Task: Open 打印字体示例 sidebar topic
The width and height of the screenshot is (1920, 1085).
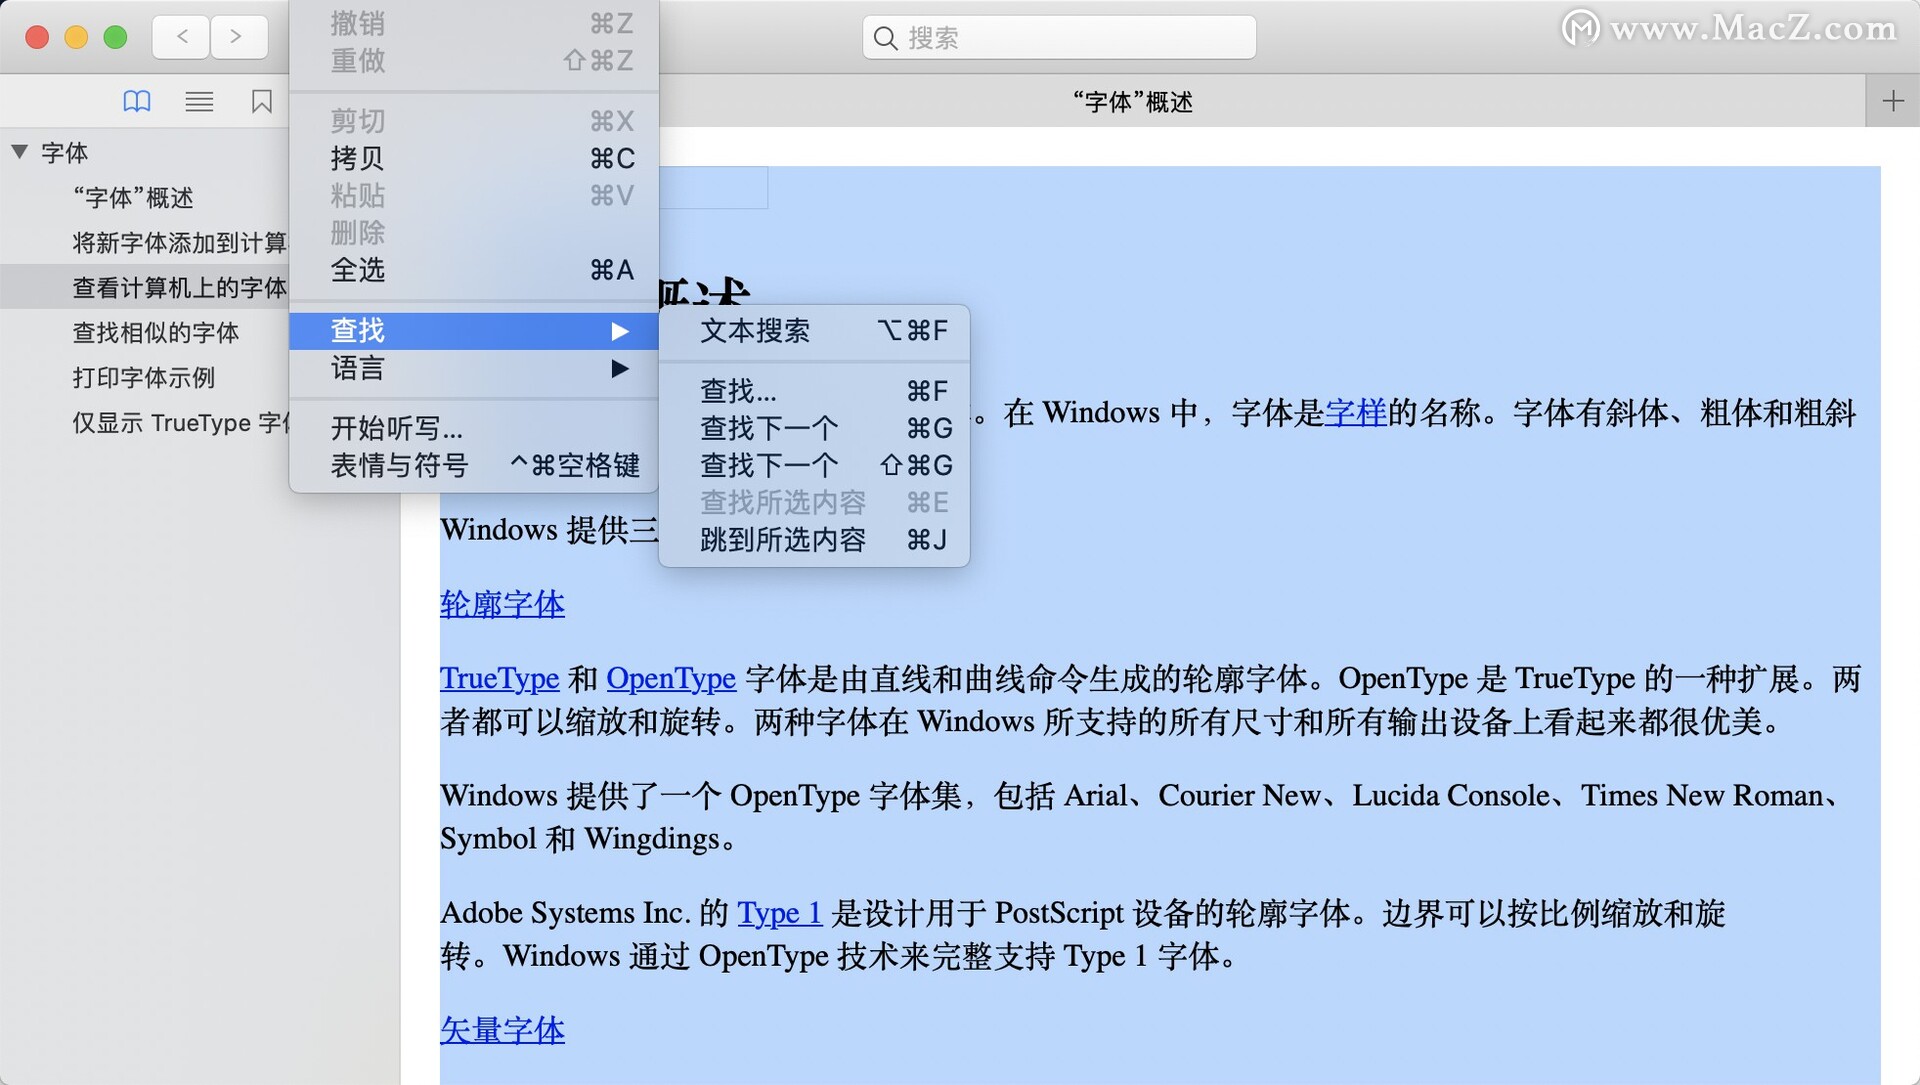Action: [x=143, y=378]
